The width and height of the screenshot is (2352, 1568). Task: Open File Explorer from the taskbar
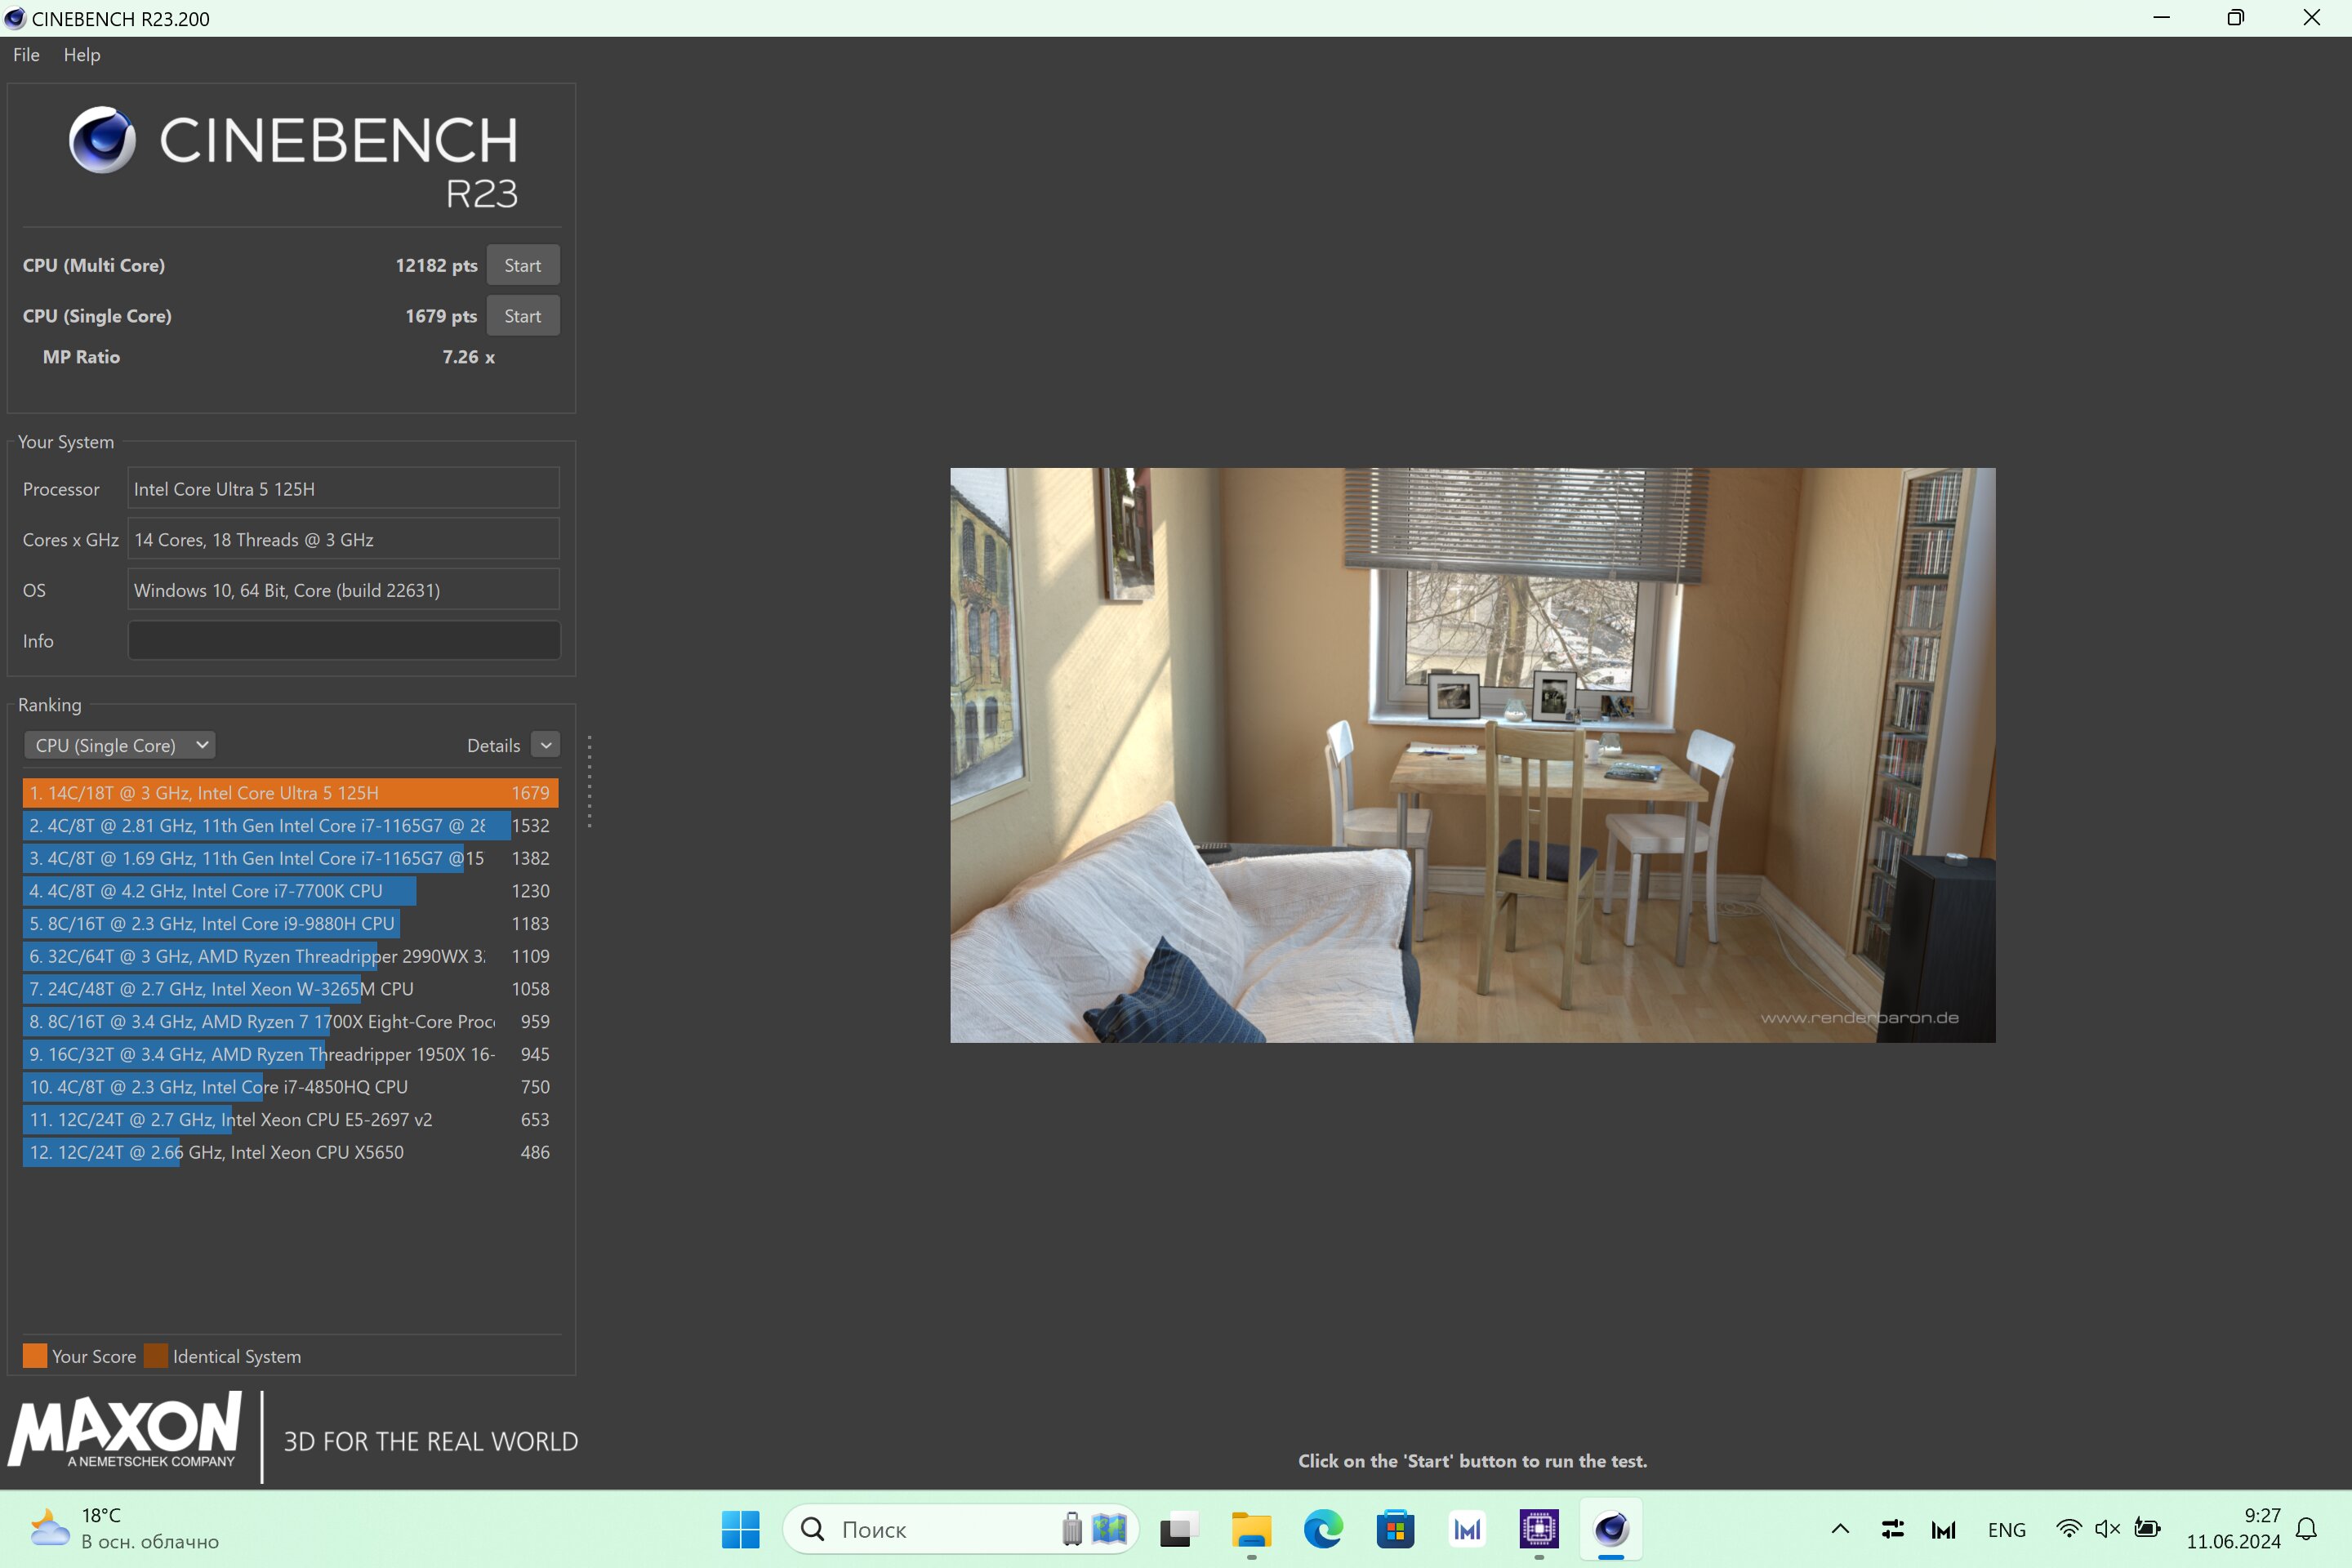tap(1251, 1529)
